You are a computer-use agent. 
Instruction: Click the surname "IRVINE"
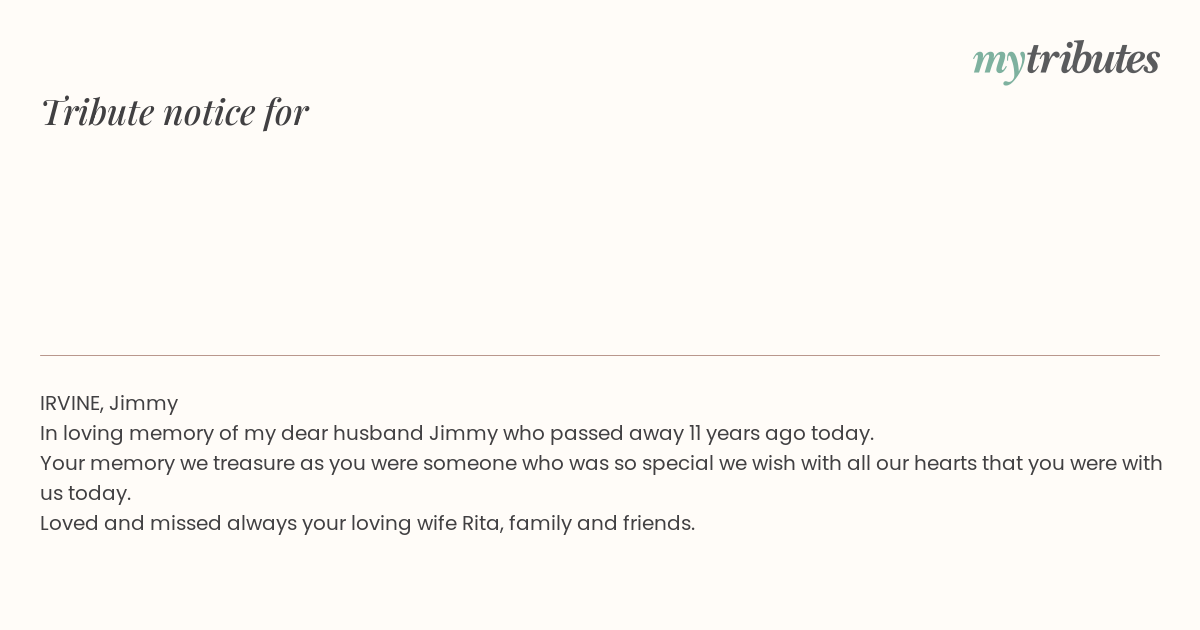point(70,403)
